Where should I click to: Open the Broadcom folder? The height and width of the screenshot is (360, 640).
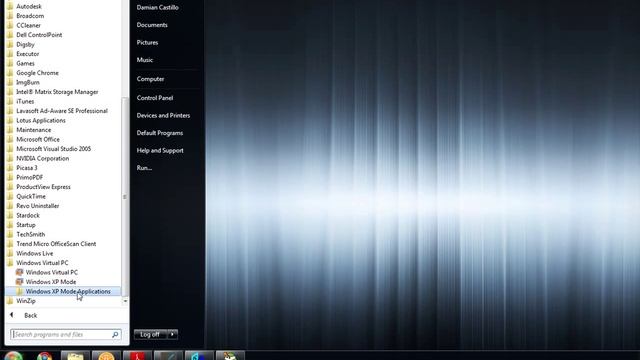pyautogui.click(x=30, y=16)
